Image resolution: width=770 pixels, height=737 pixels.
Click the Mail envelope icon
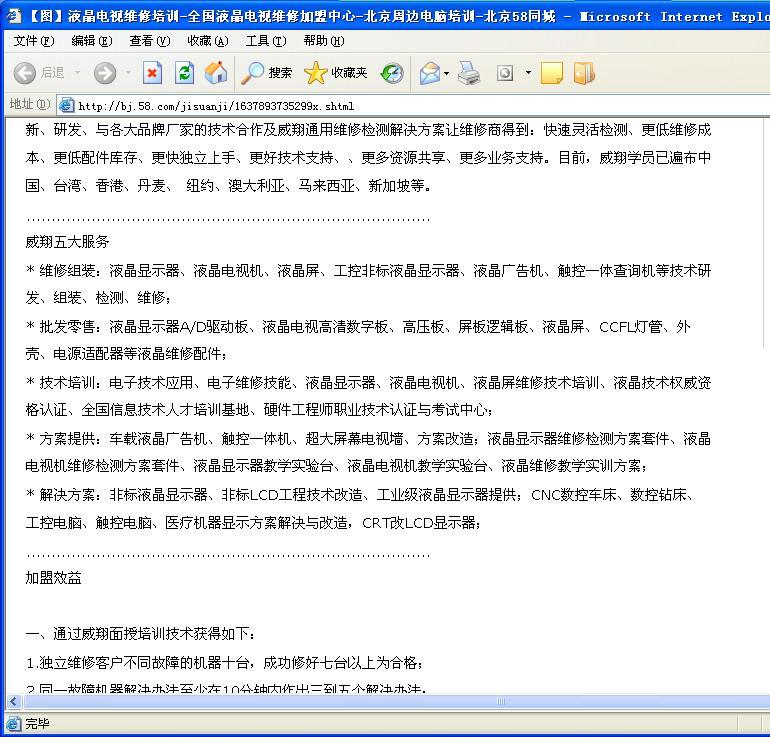coord(430,73)
